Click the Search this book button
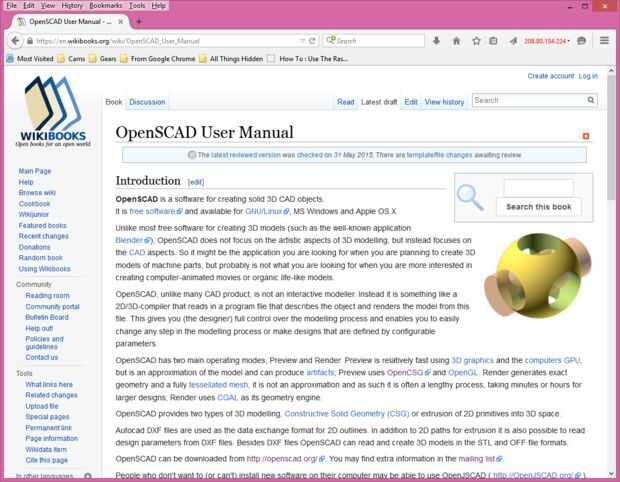Screen dimensions: 620x482 [539, 207]
